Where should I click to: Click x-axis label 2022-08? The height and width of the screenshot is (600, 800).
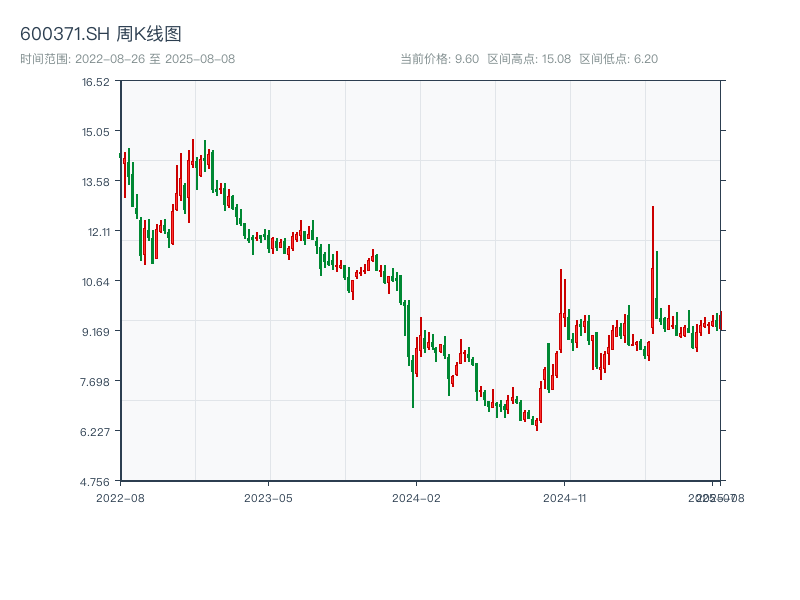coord(120,498)
